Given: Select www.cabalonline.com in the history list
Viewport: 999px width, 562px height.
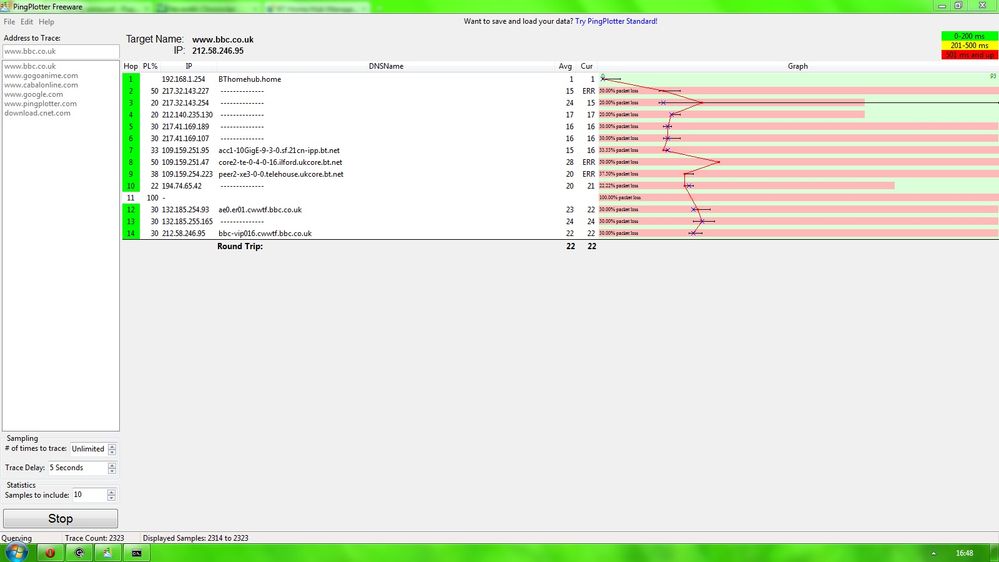Looking at the screenshot, I should [41, 85].
